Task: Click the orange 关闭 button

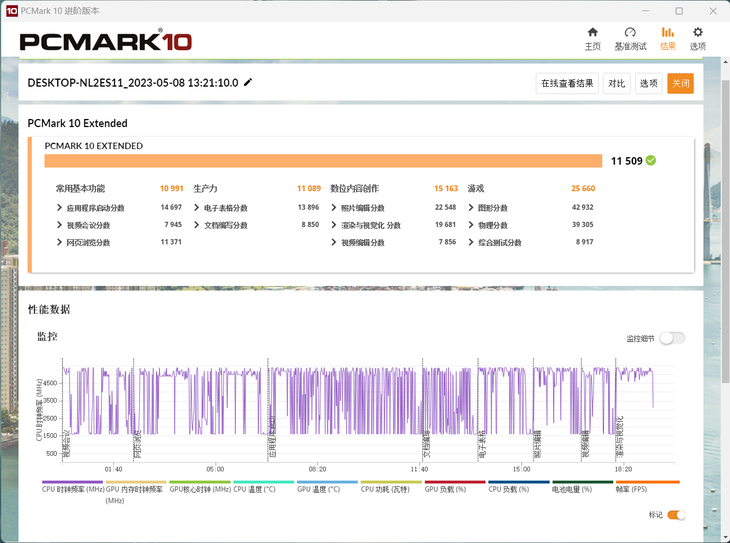Action: tap(680, 83)
